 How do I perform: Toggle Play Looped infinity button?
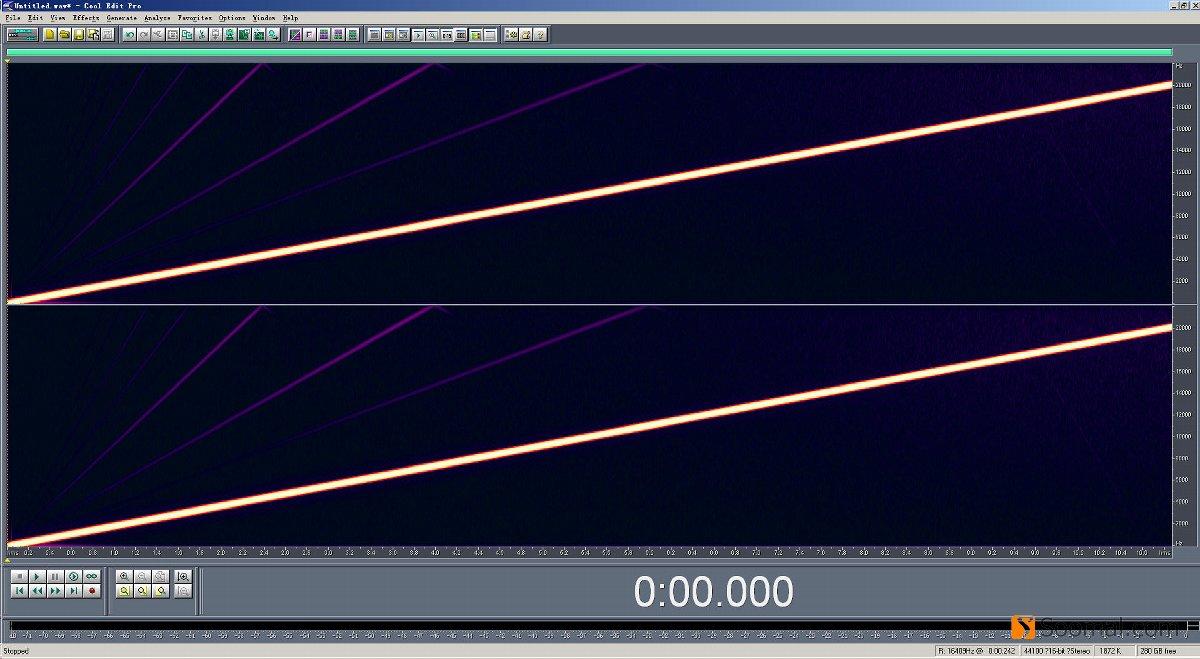coord(91,577)
